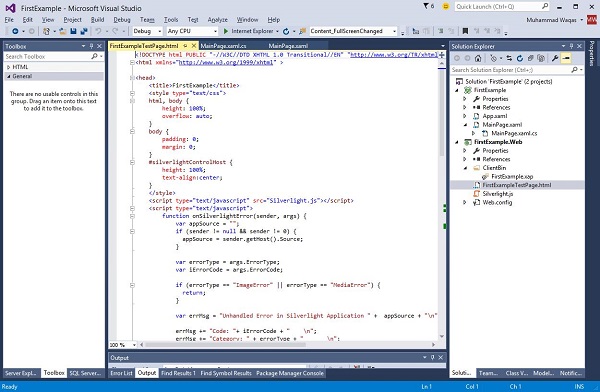Open the Debug configuration dropdown

click(x=148, y=31)
